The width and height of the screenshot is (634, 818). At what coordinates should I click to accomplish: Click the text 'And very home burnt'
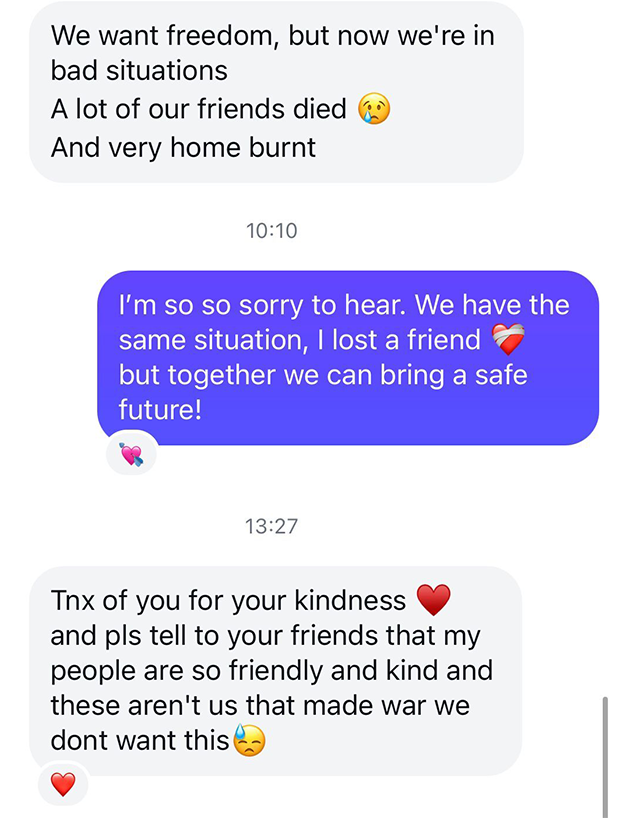click(183, 148)
